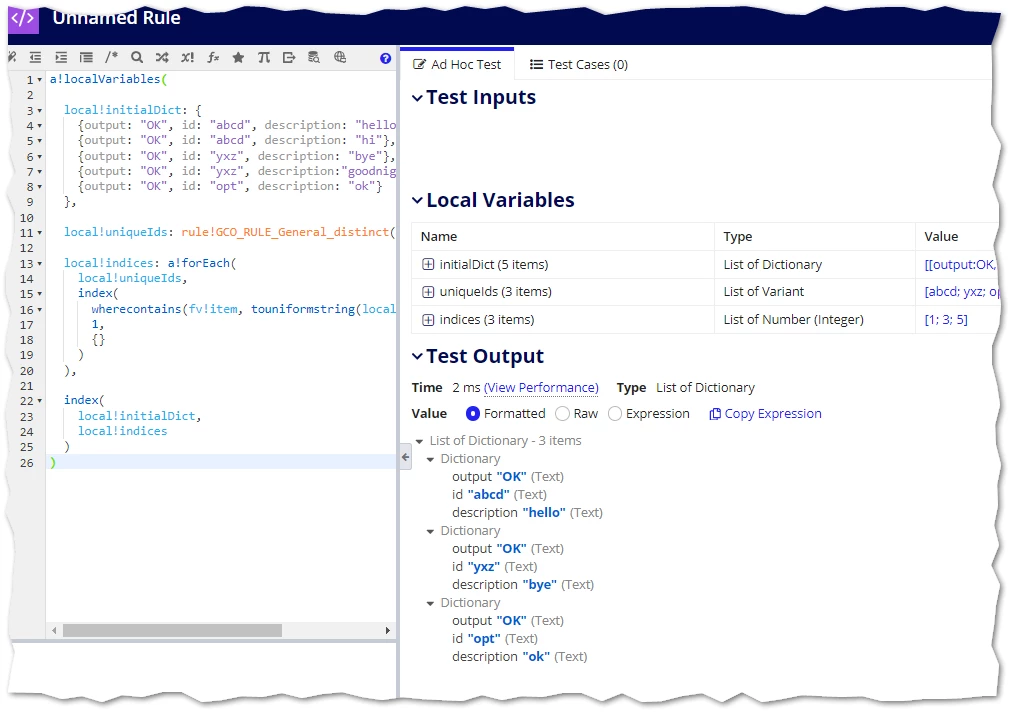The height and width of the screenshot is (712, 1011).
Task: Open help with the blue question mark
Action: (386, 58)
